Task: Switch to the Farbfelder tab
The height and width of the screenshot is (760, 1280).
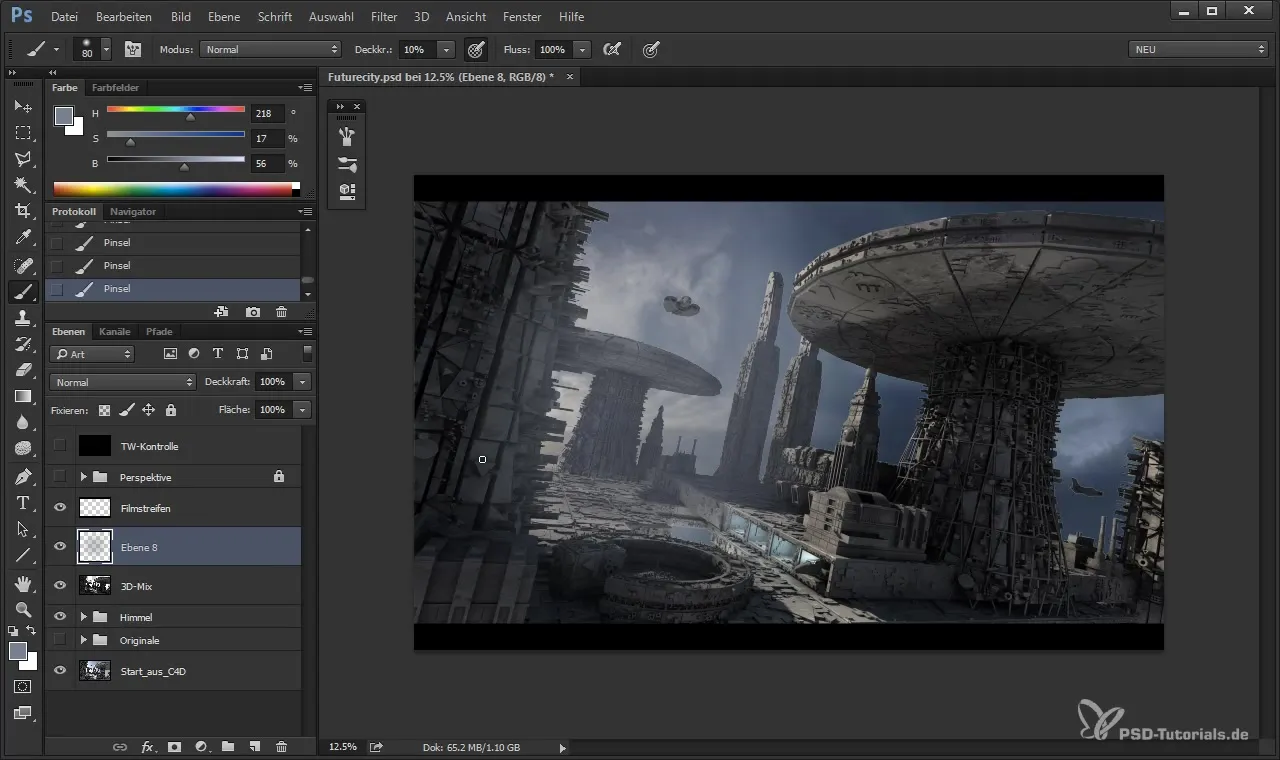Action: (x=115, y=87)
